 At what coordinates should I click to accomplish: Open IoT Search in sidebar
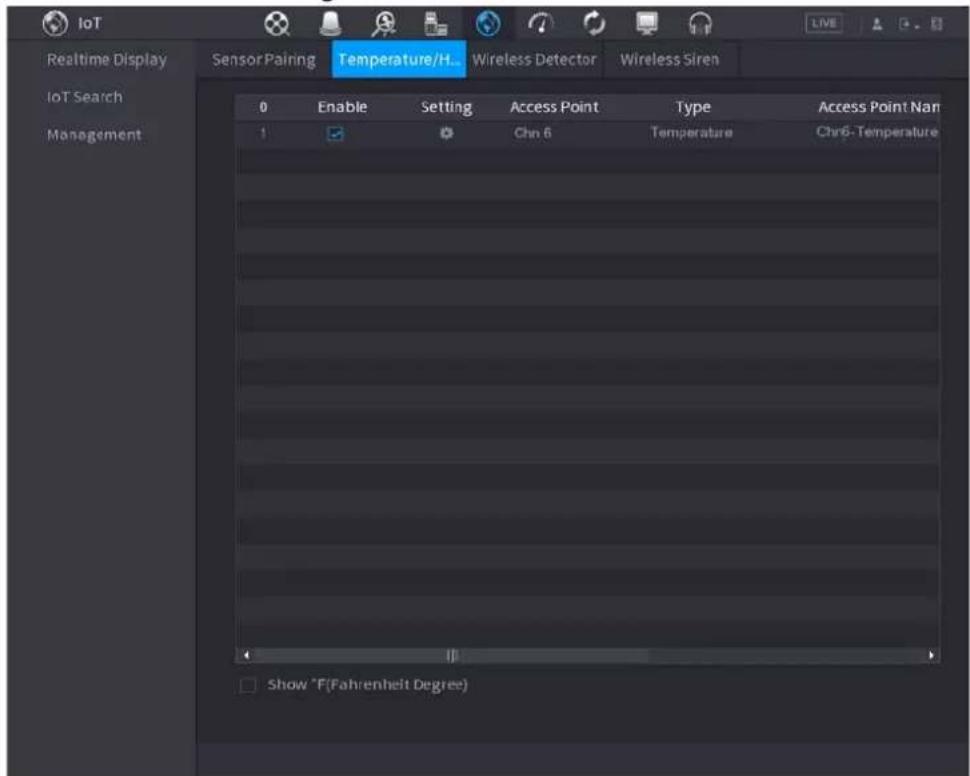point(85,97)
